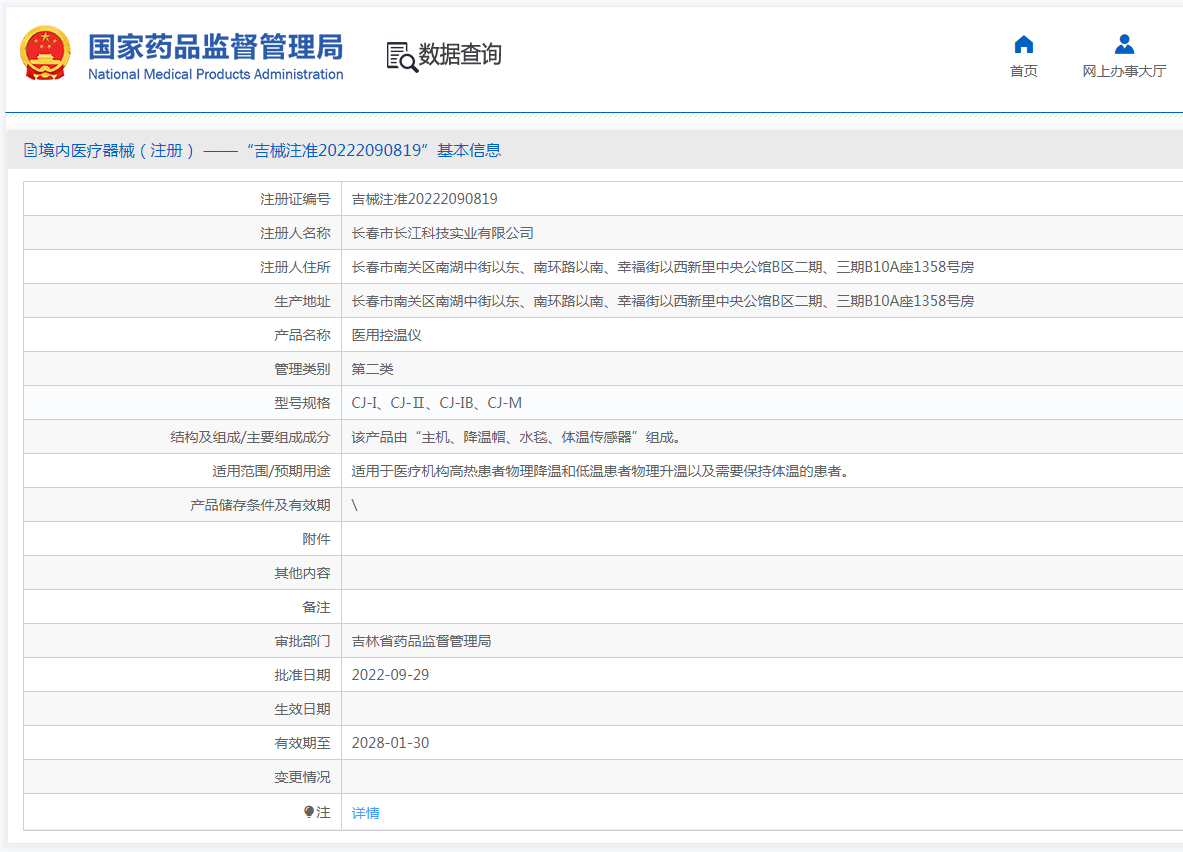Click the document icon before 境内医疗器械
The image size is (1183, 852).
[x=30, y=151]
